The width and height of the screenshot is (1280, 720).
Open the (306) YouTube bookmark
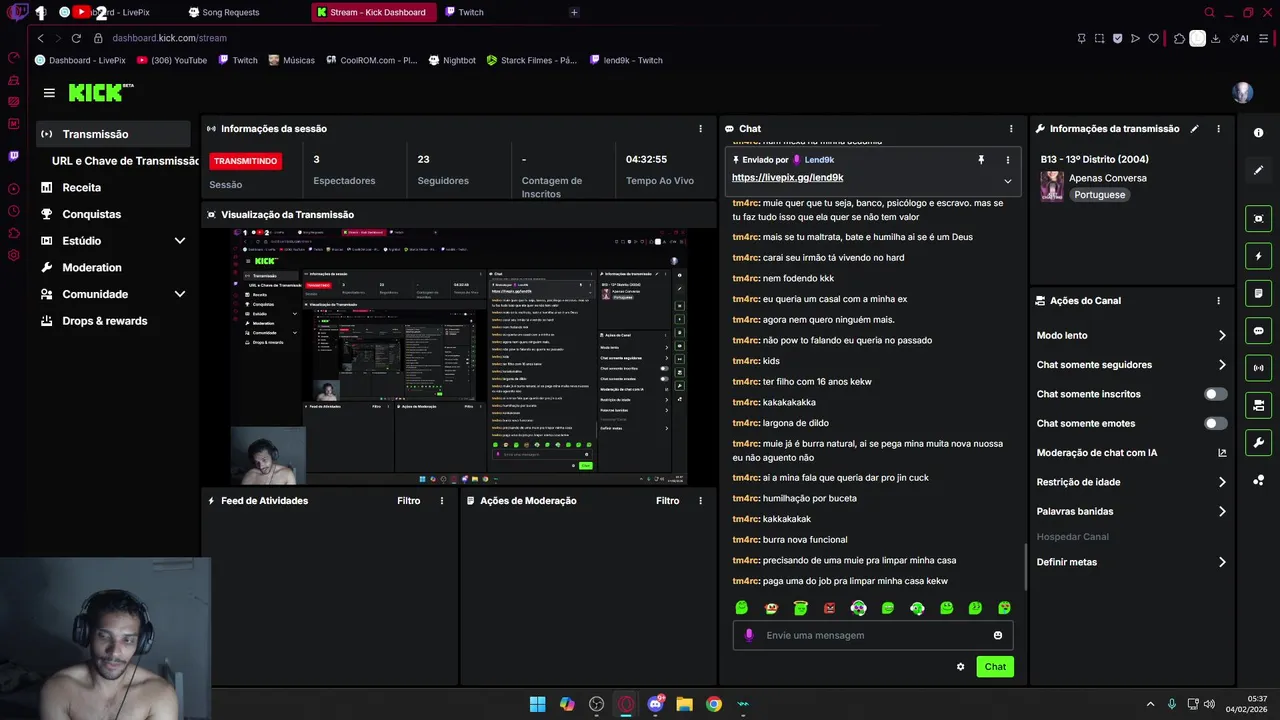pos(171,60)
